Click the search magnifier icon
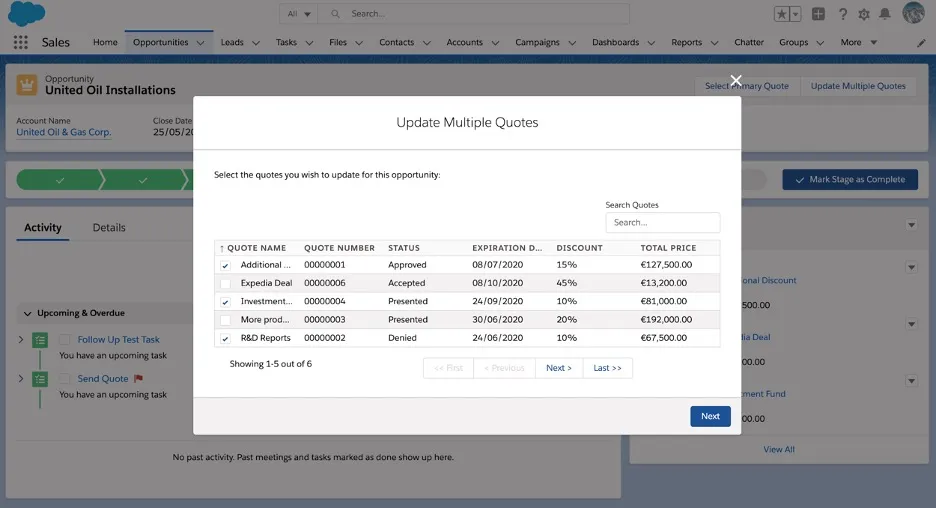 (335, 14)
